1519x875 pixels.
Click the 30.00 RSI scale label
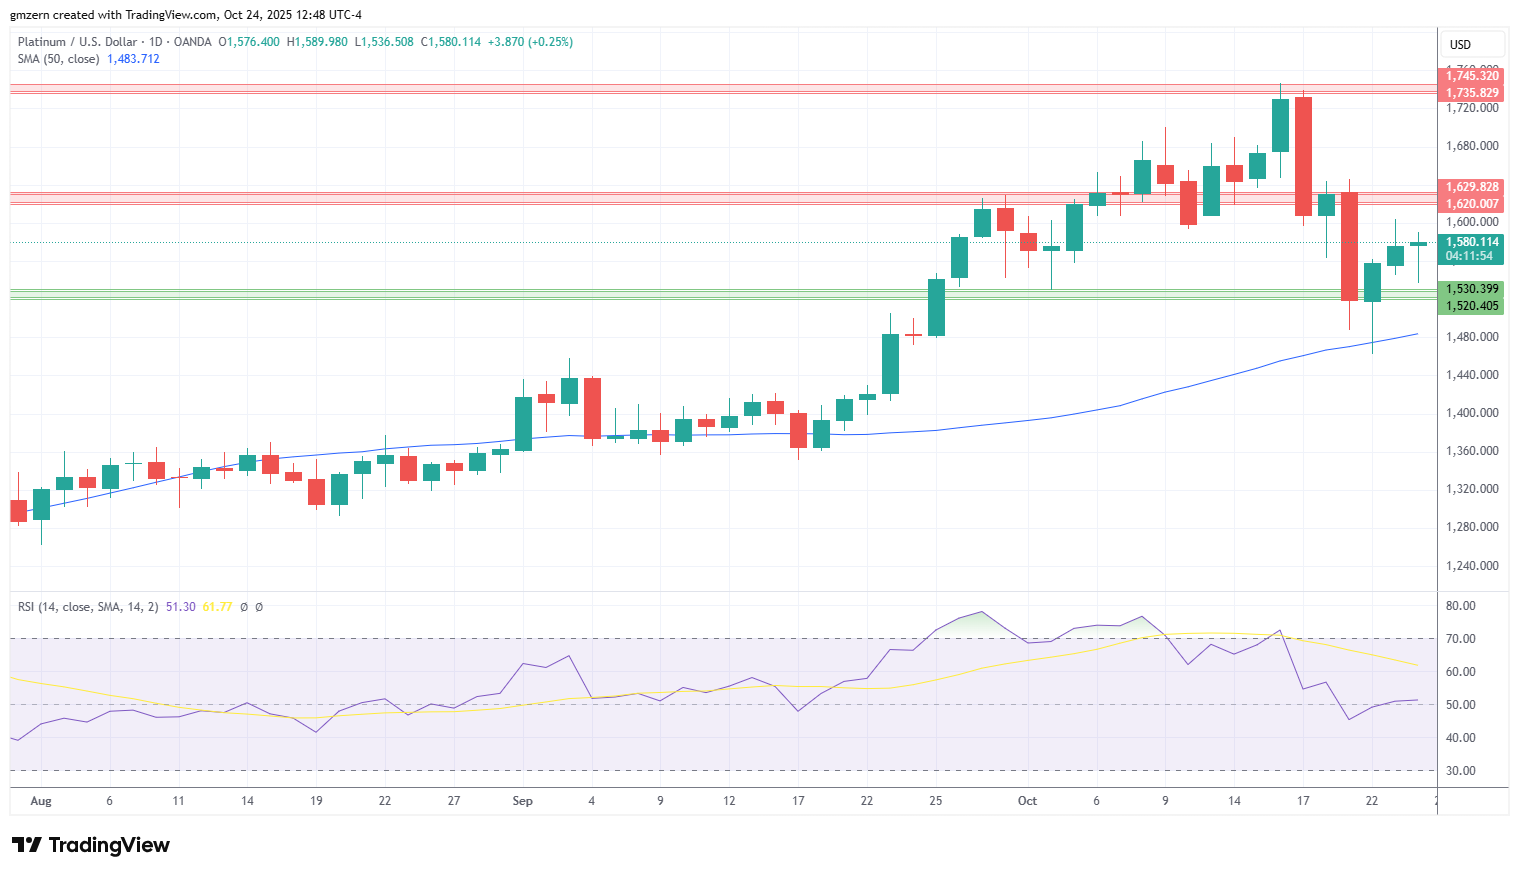[x=1460, y=771]
